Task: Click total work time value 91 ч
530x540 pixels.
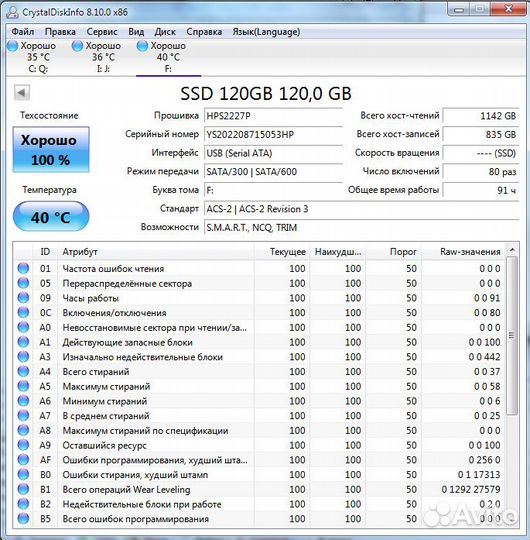Action: click(x=481, y=190)
